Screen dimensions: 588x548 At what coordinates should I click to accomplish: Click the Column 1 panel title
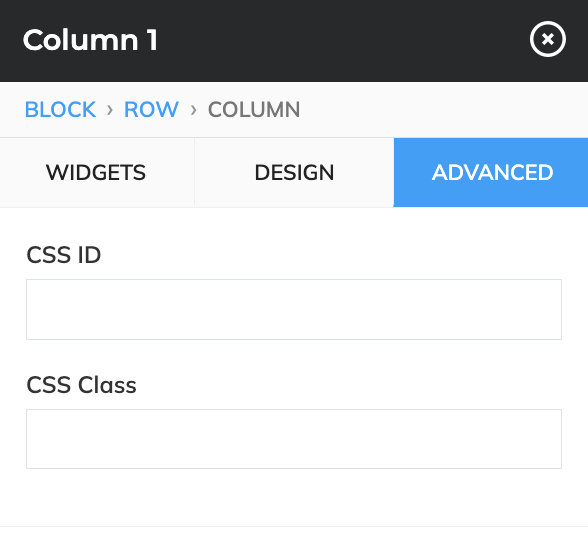pos(90,40)
